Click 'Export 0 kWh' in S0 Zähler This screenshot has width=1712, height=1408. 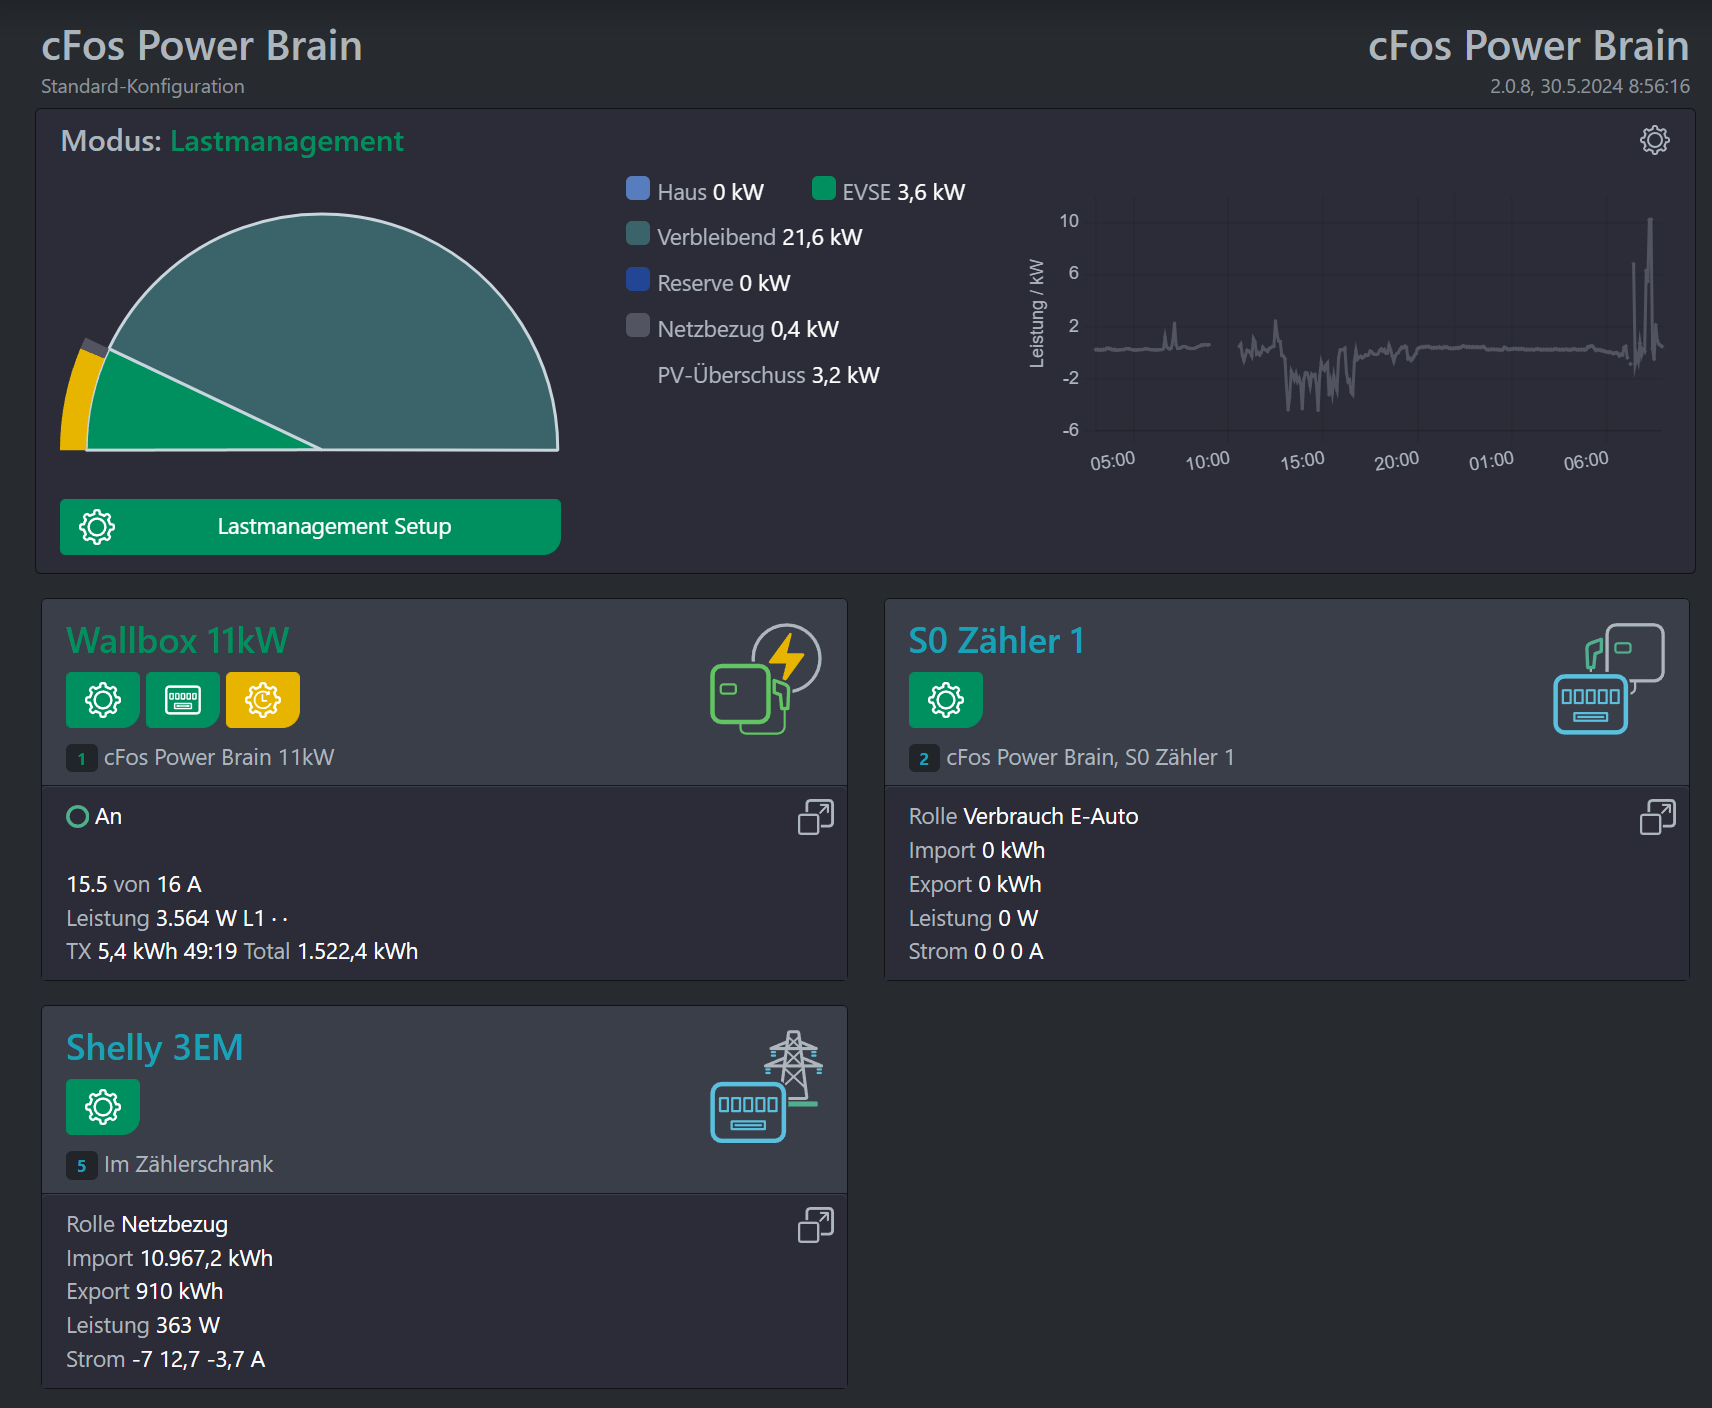(x=975, y=884)
